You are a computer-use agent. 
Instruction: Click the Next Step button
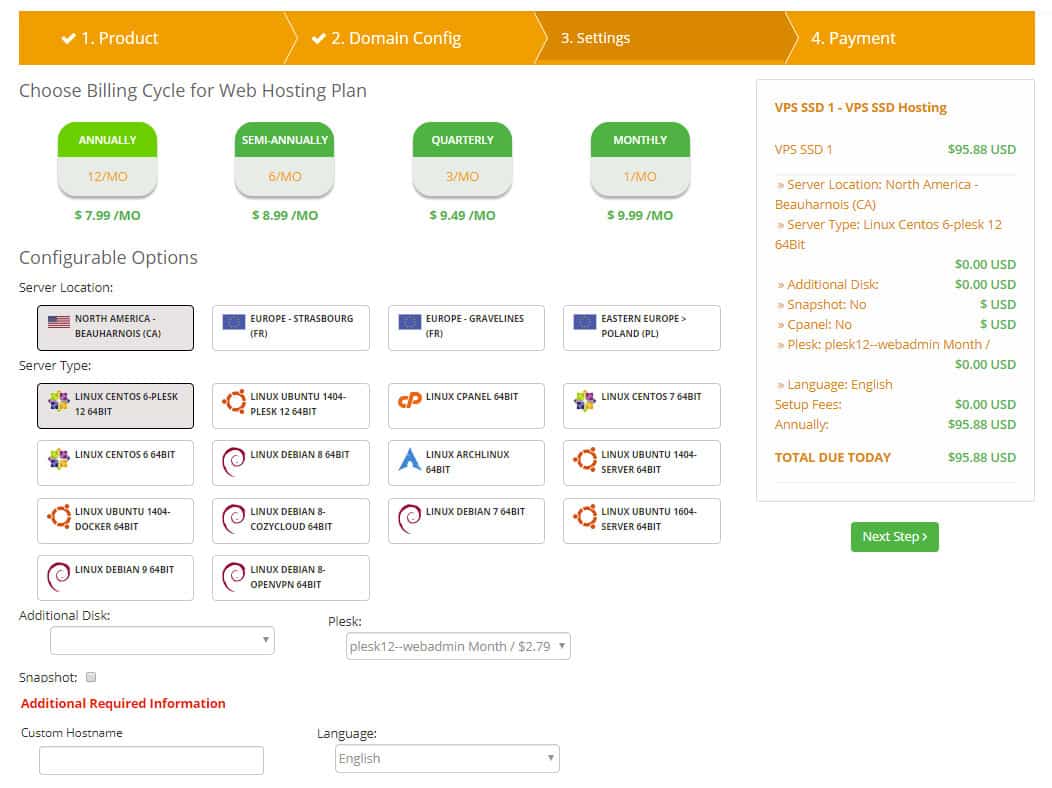coord(894,537)
